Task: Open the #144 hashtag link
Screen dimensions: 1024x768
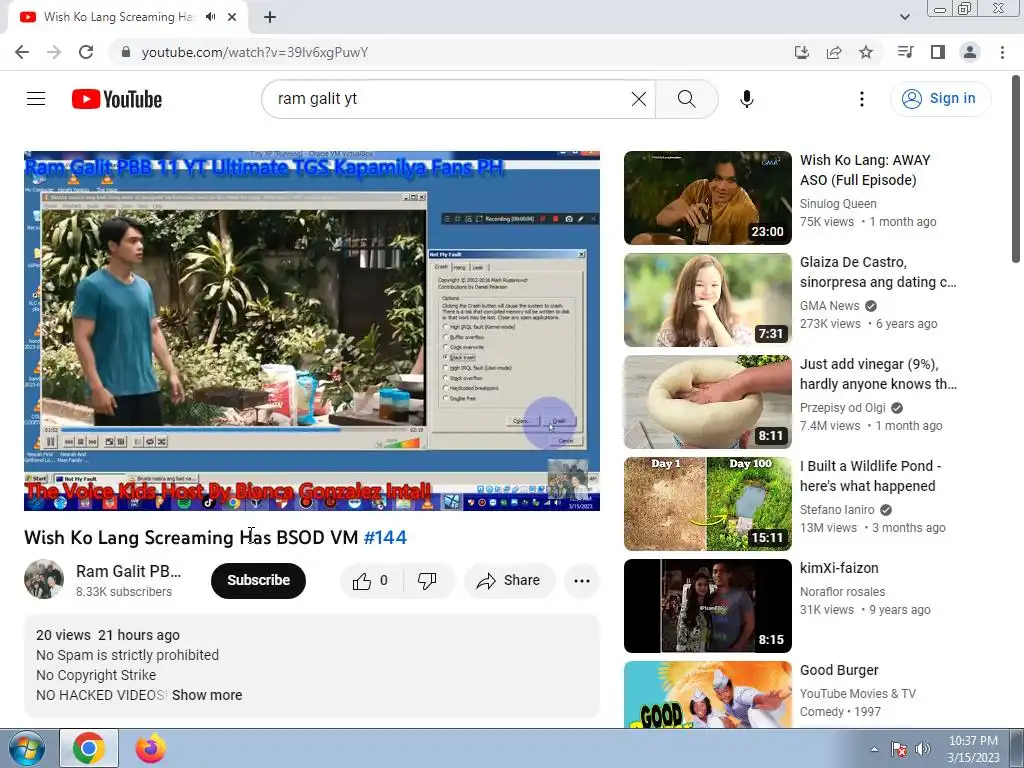Action: click(x=385, y=537)
